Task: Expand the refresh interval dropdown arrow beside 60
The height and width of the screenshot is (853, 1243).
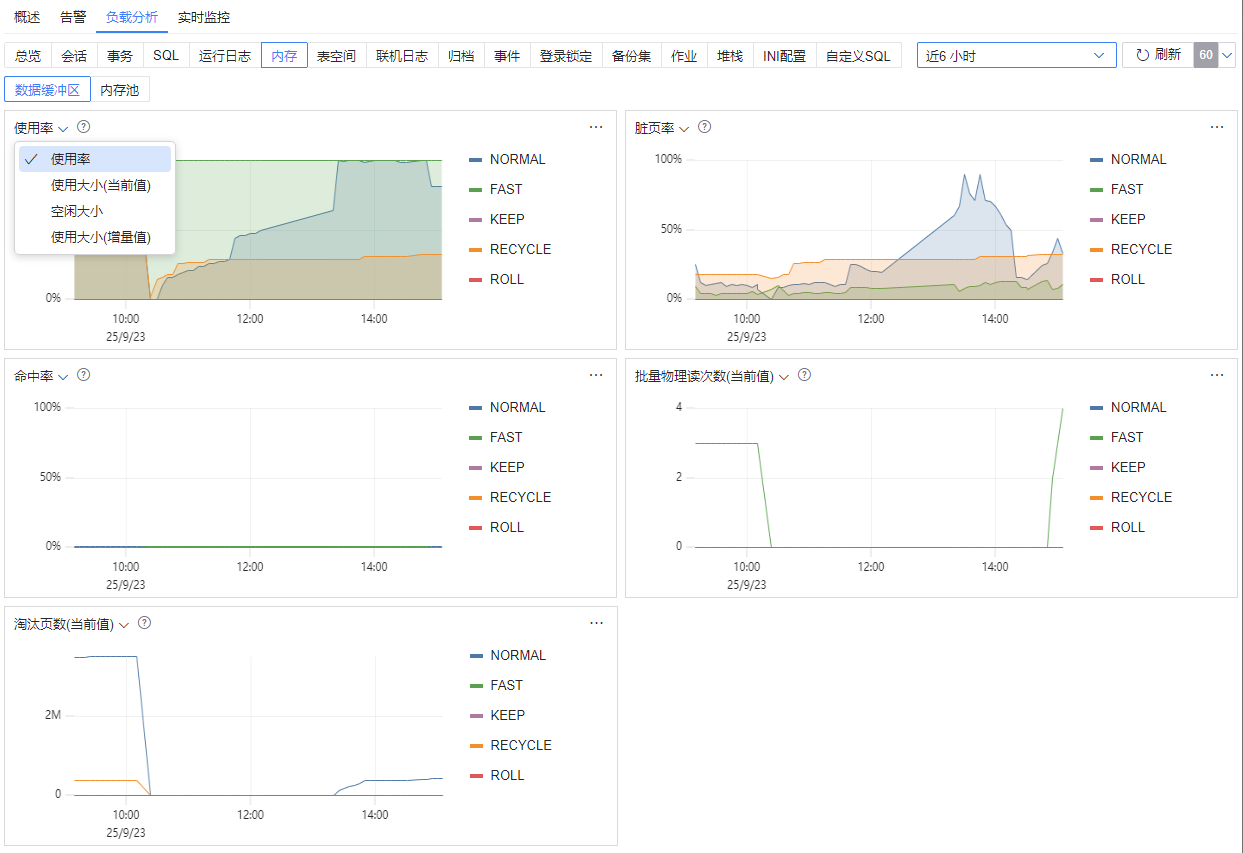Action: [1227, 55]
